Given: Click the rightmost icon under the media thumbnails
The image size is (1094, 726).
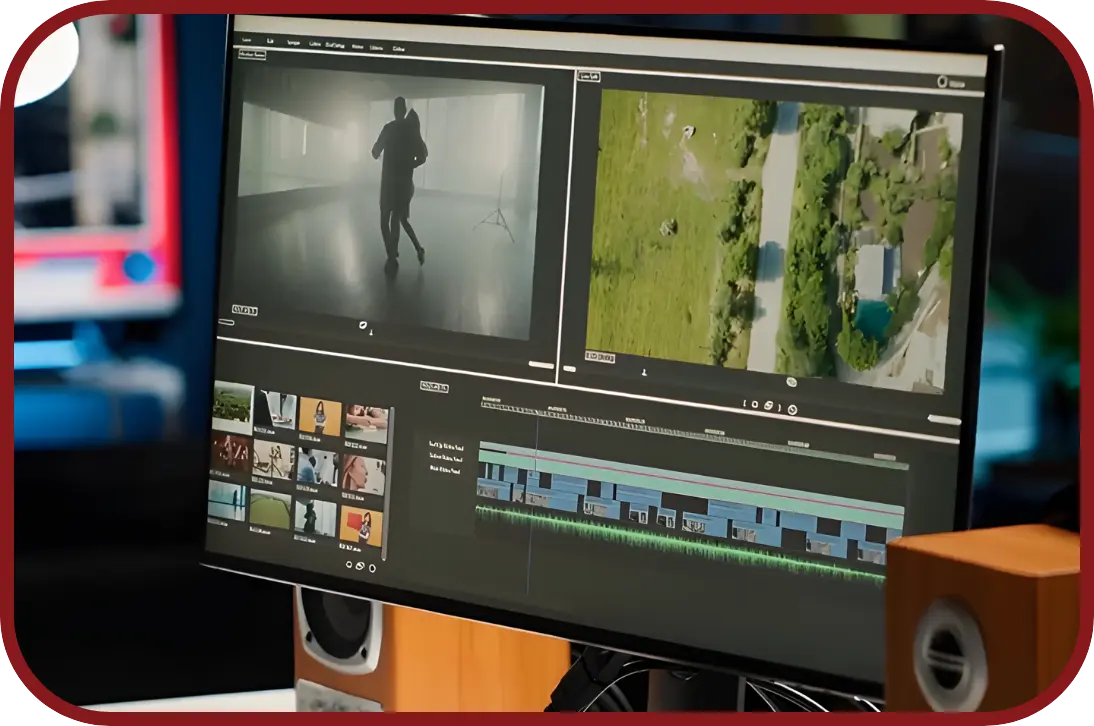Looking at the screenshot, I should pos(372,568).
